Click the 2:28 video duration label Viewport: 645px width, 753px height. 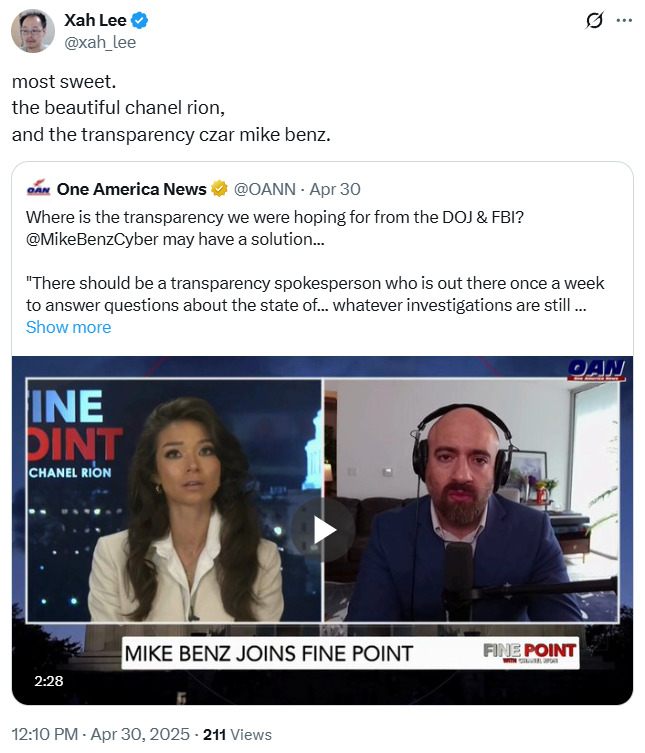point(49,681)
